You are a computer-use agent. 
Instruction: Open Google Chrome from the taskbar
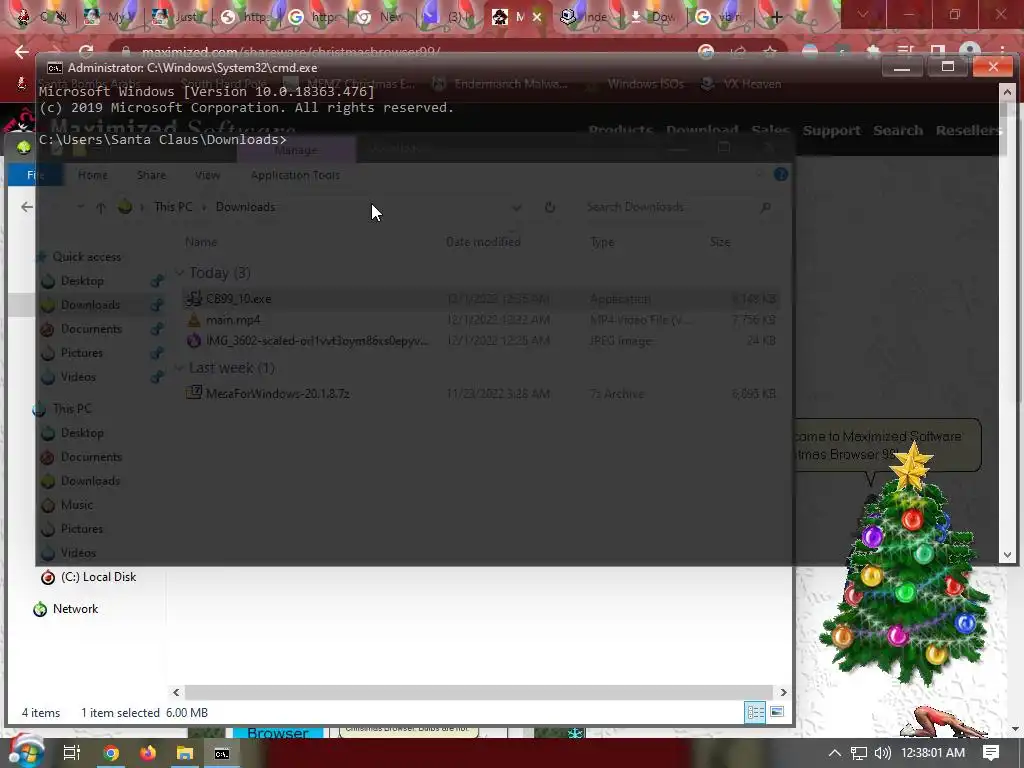pos(111,753)
